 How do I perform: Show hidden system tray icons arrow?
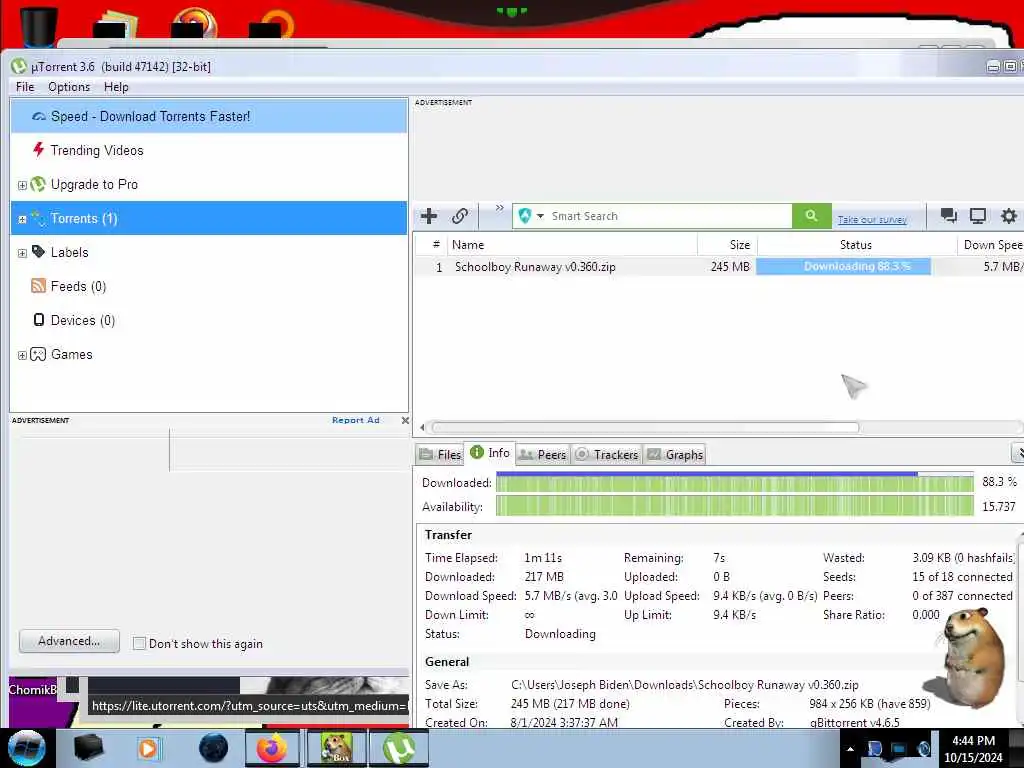point(850,749)
